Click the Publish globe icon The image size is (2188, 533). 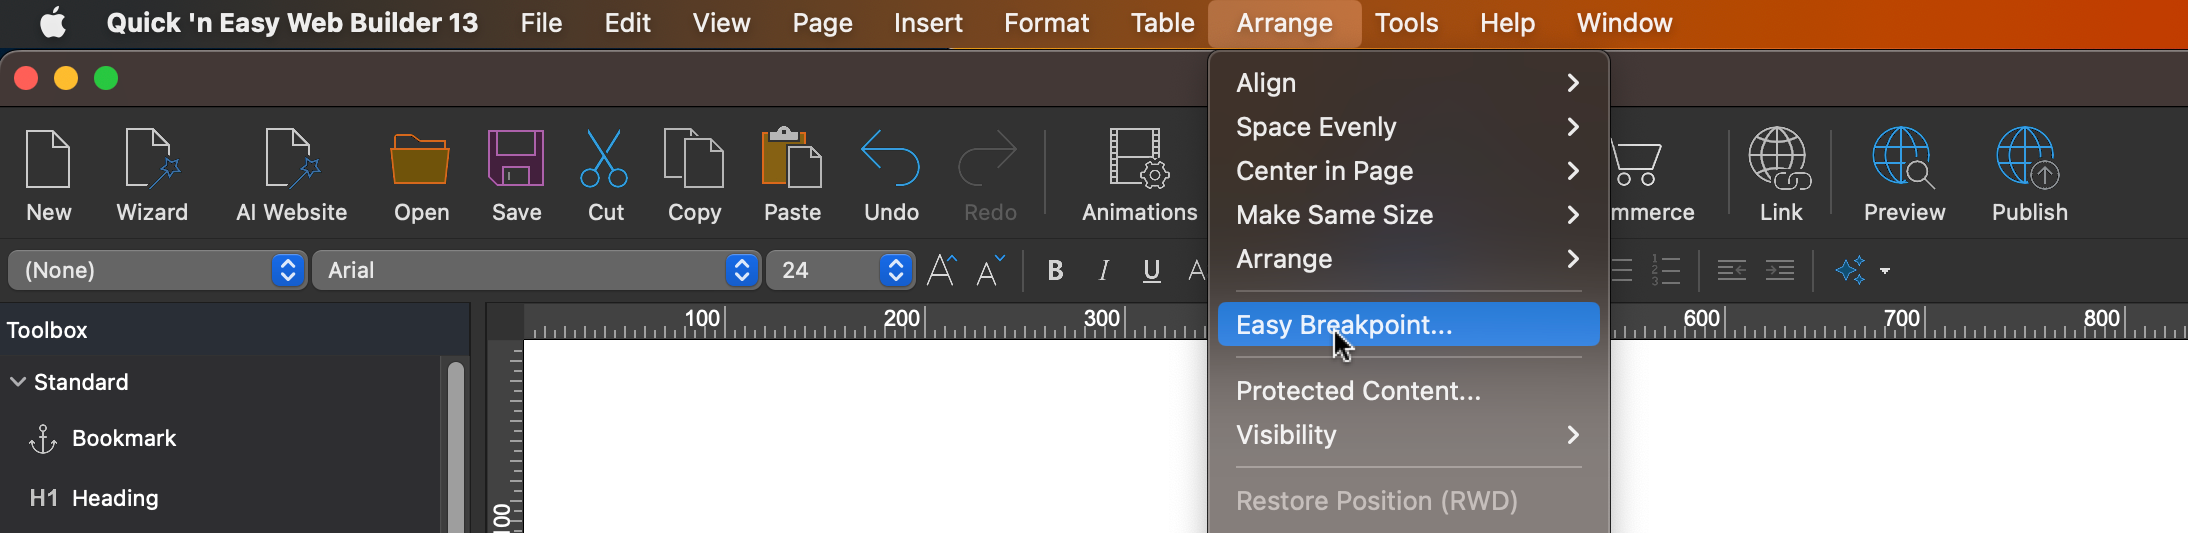pos(2028,160)
